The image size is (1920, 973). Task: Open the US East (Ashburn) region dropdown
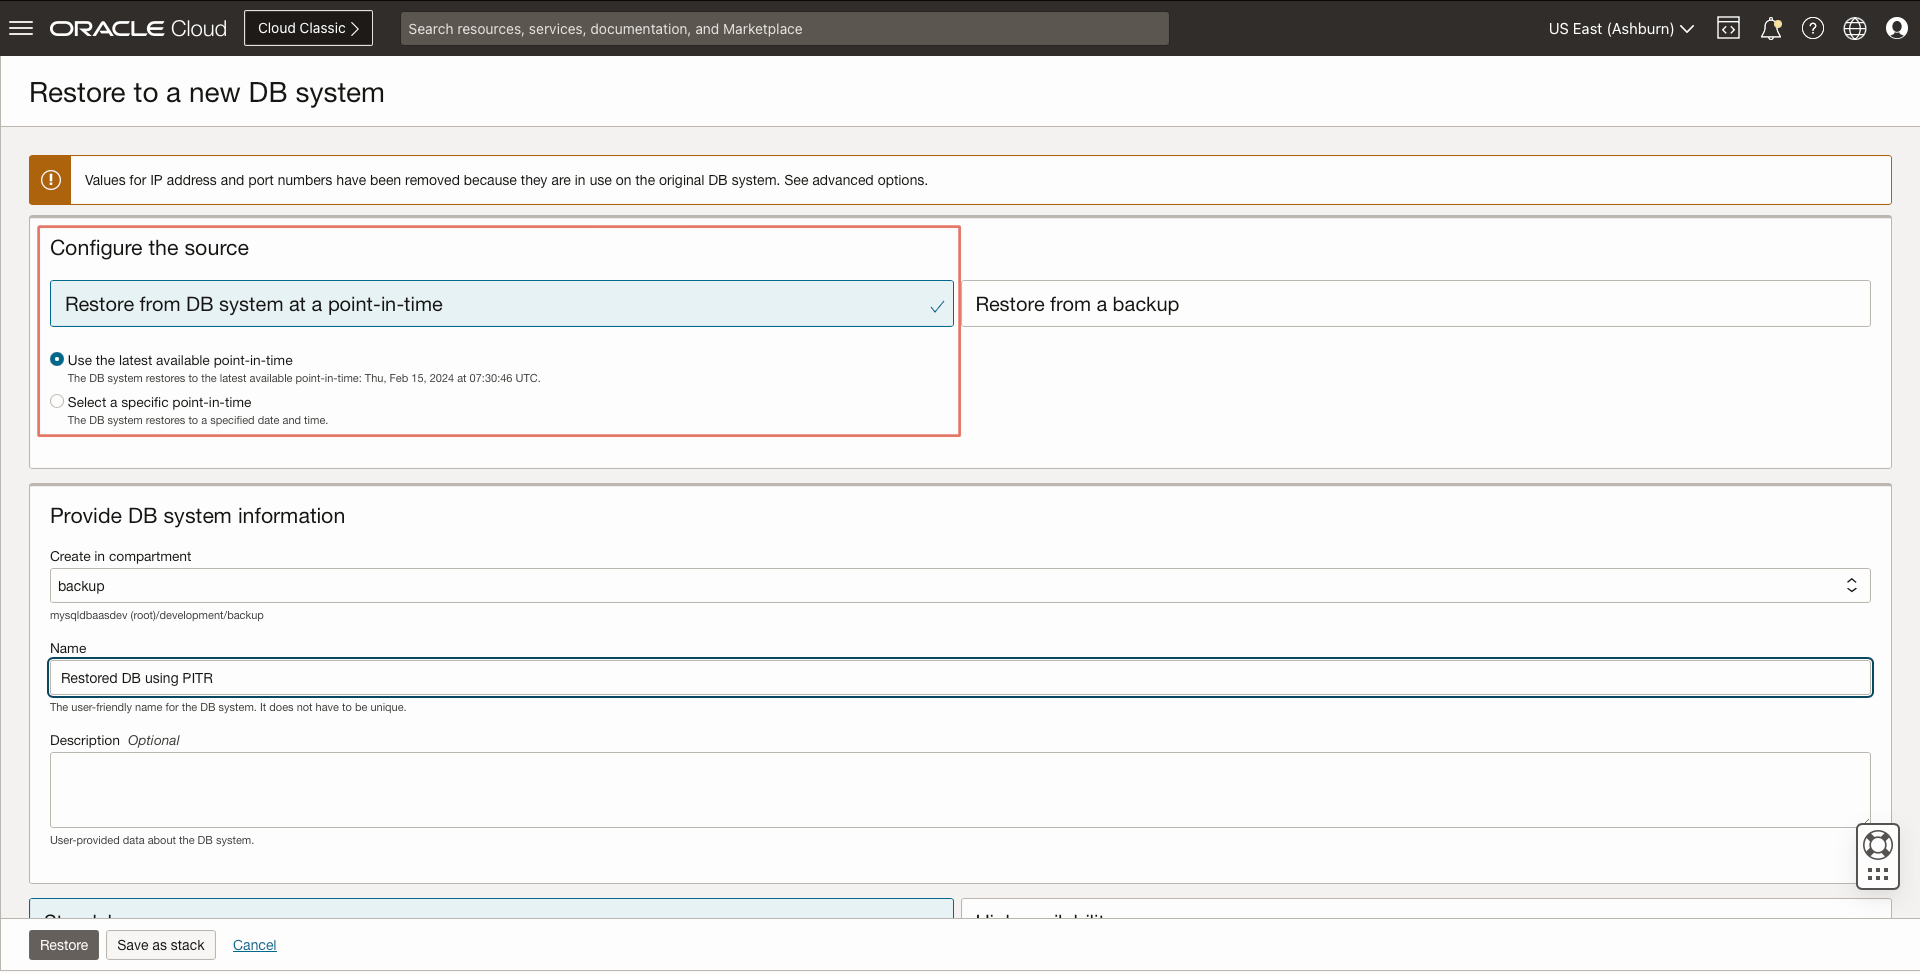[x=1621, y=28]
